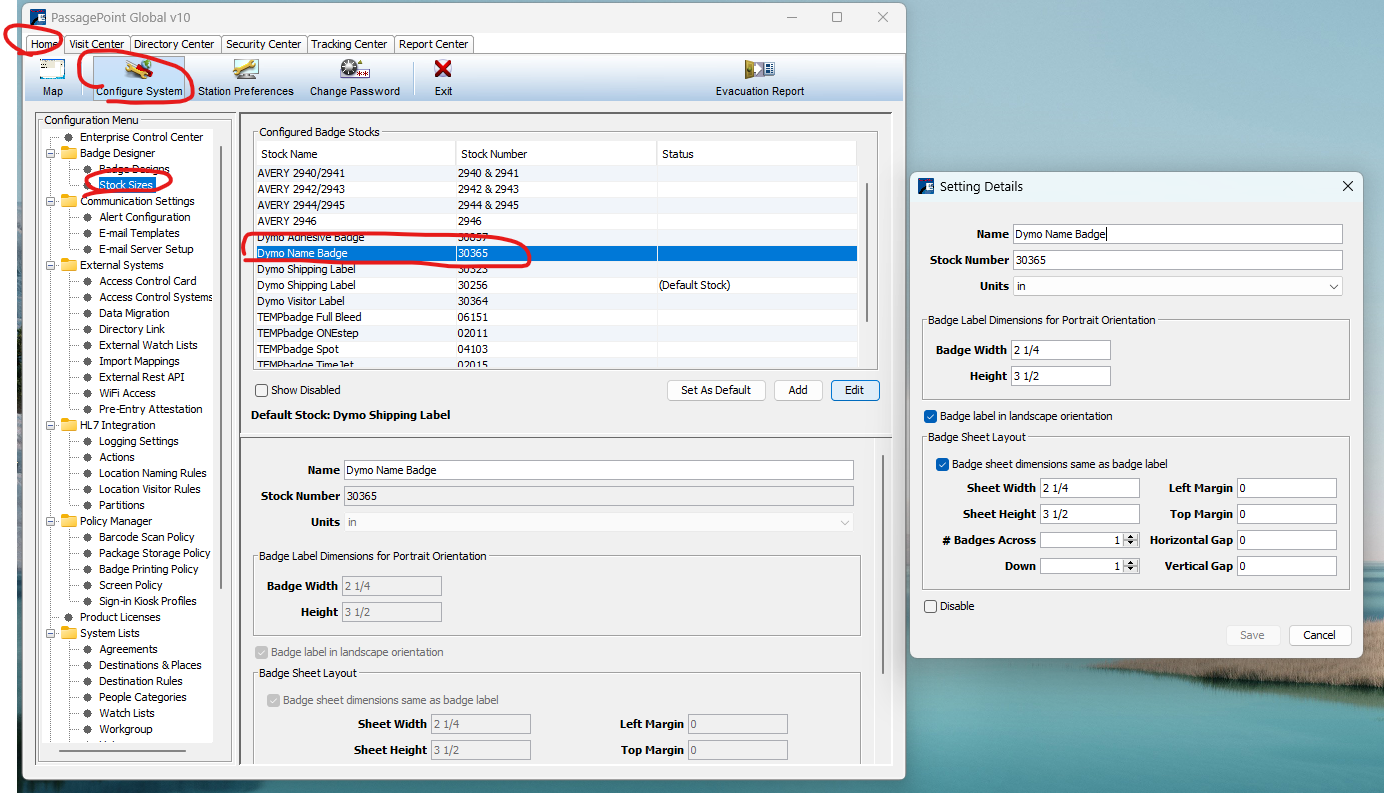Click the Name field in Setting Details

click(1178, 234)
